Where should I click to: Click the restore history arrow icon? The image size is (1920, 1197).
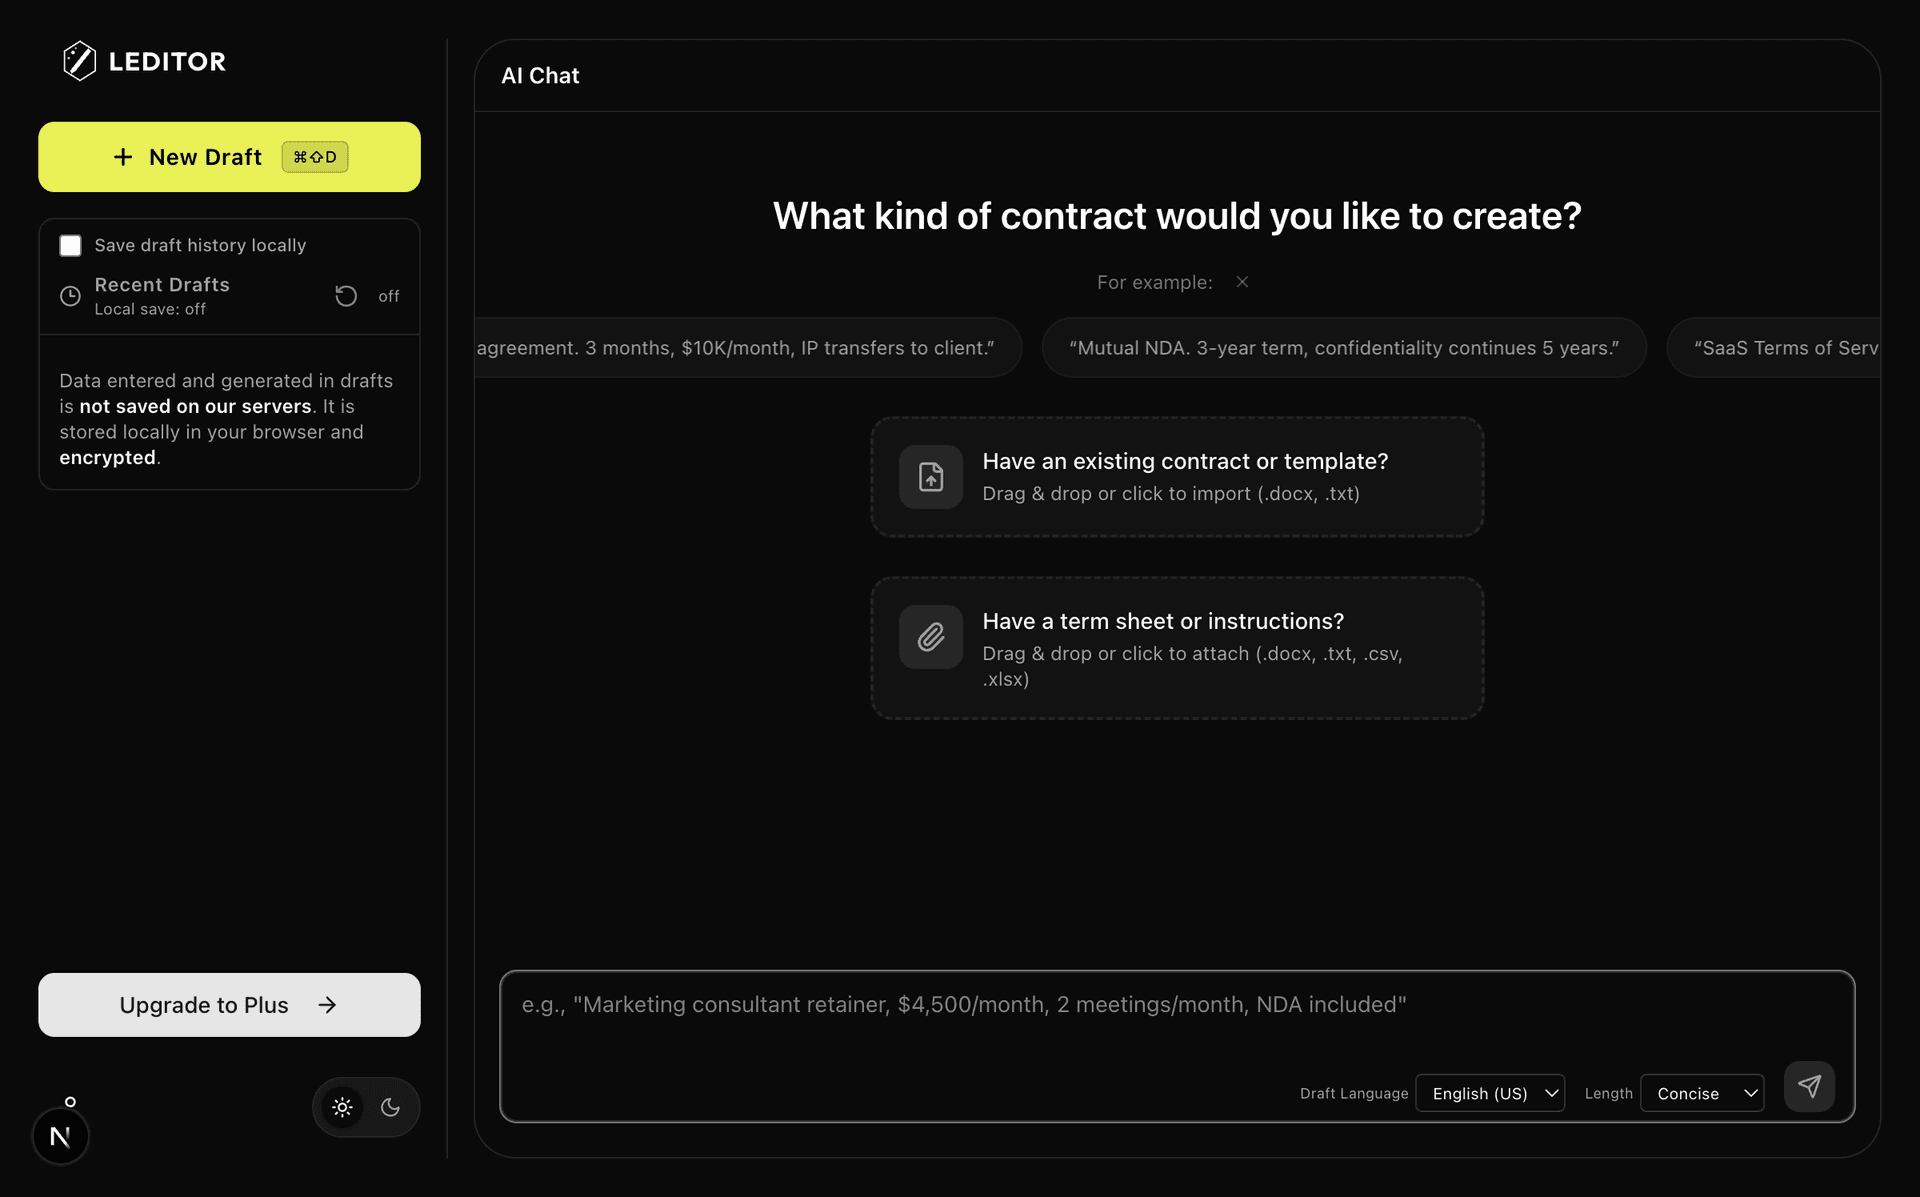[x=345, y=296]
